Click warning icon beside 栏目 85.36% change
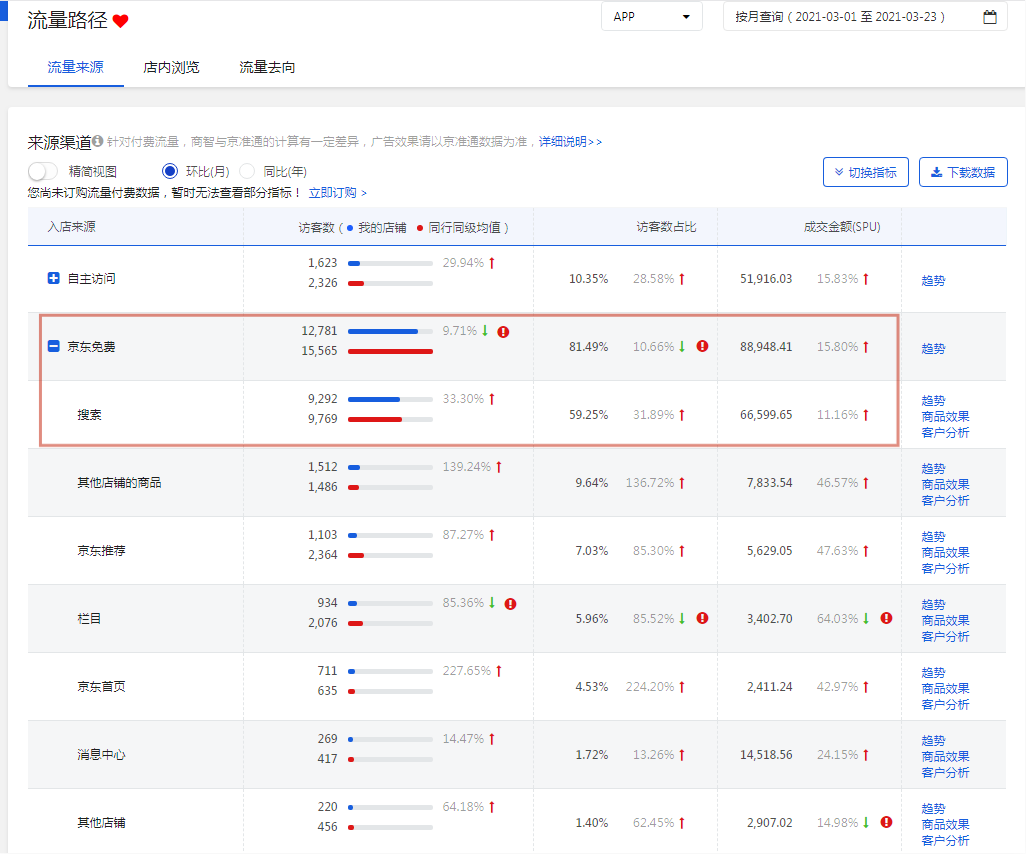 [510, 604]
